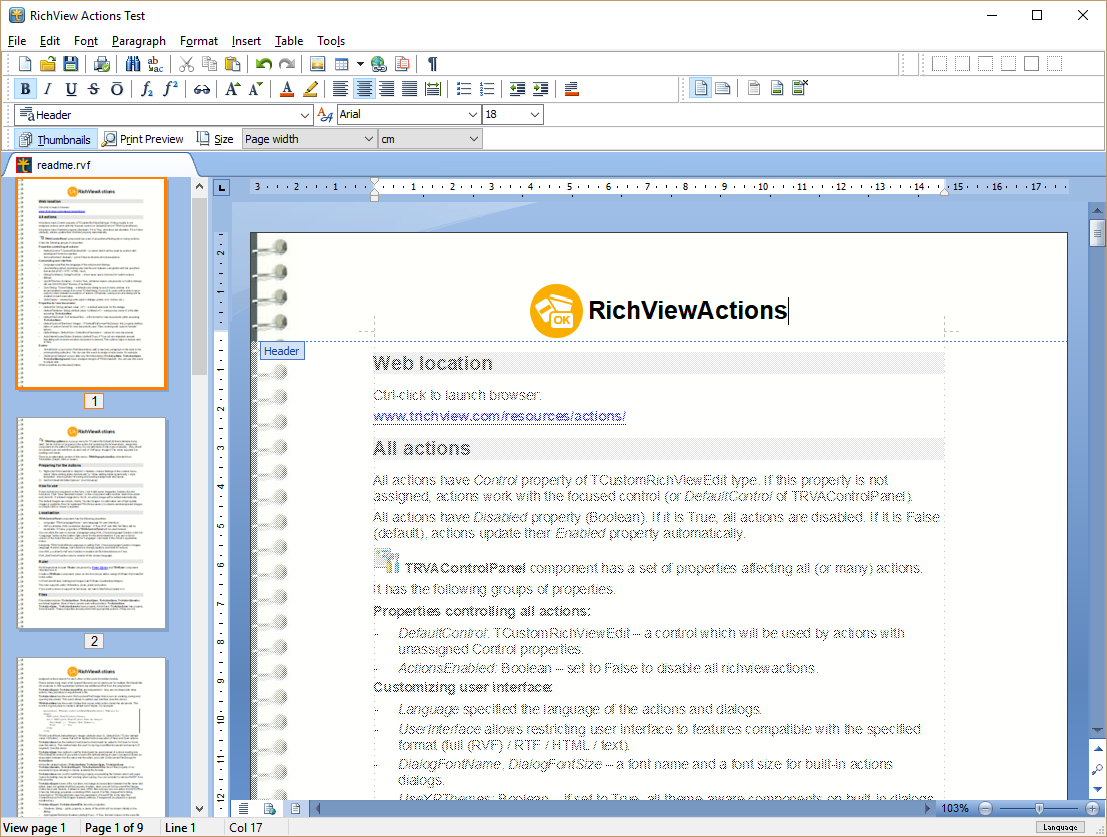Toggle the Thumbnails panel

(54, 138)
